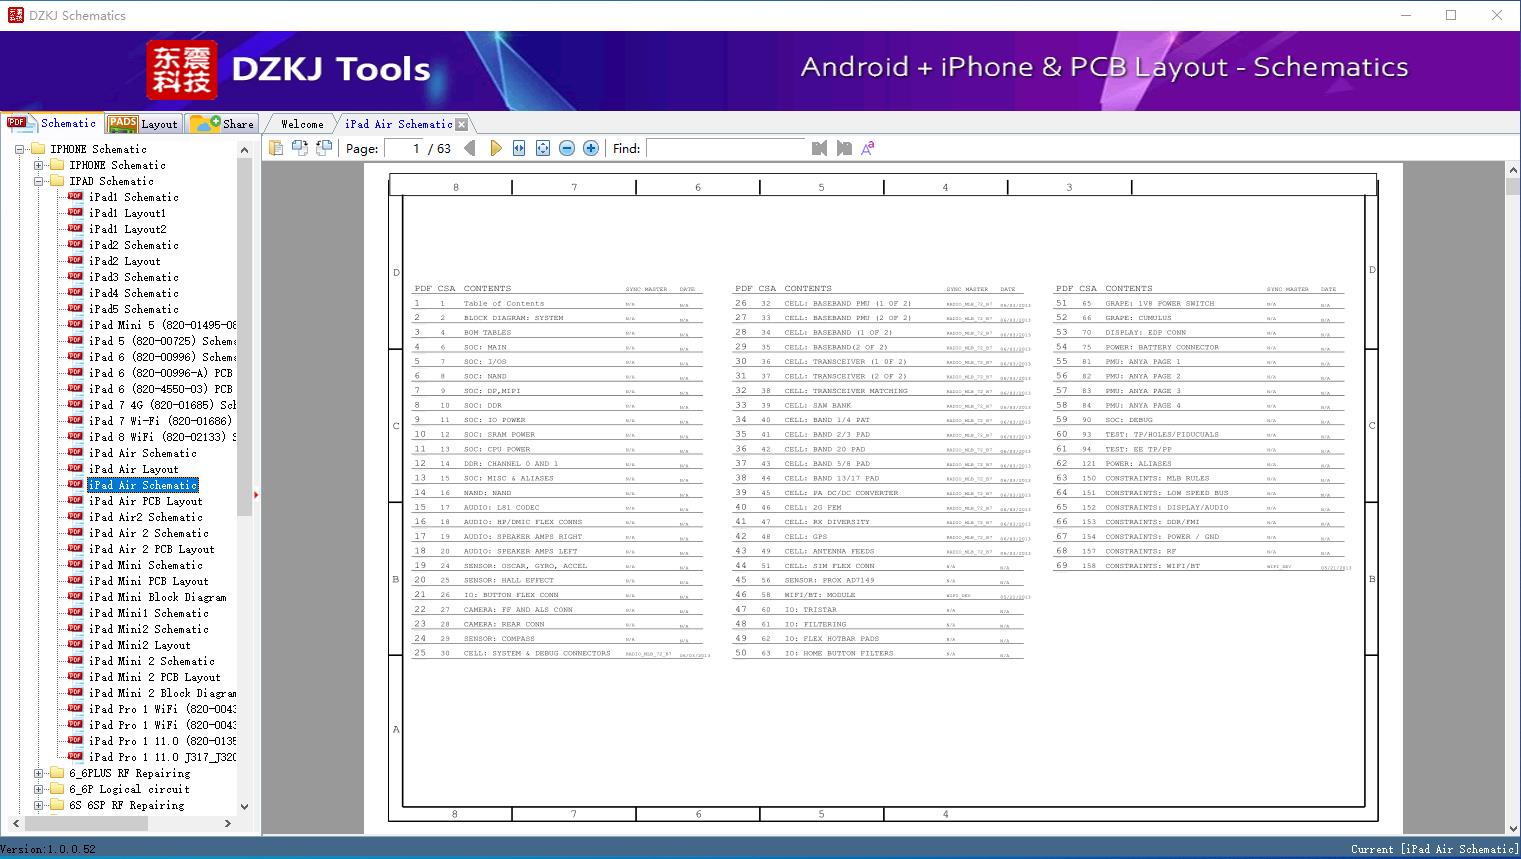
Task: Click the PDF icon beside iPad2 Layout
Action: click(75, 261)
